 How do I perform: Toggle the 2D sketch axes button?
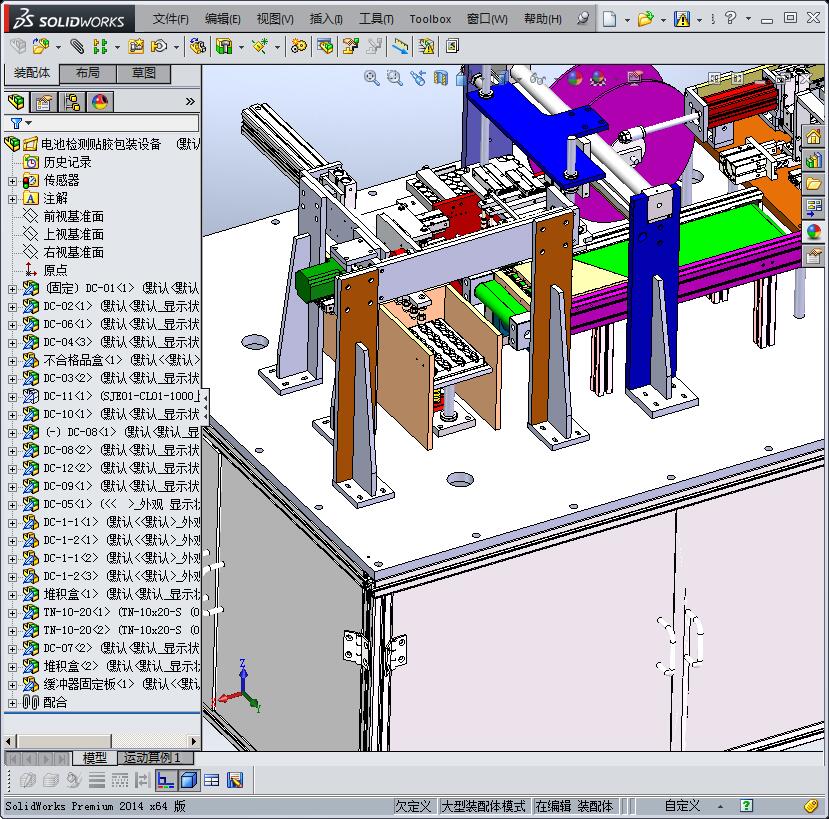[166, 780]
